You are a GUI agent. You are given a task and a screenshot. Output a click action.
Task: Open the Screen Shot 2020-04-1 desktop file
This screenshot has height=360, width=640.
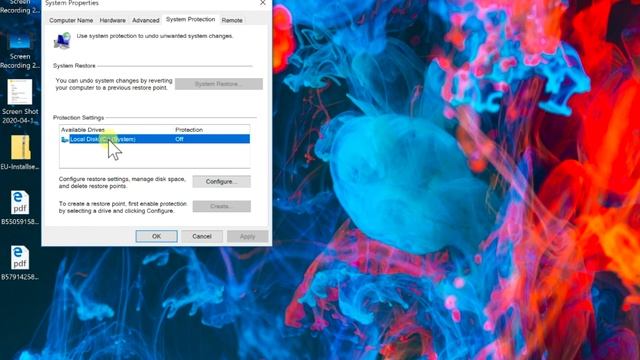pos(20,102)
